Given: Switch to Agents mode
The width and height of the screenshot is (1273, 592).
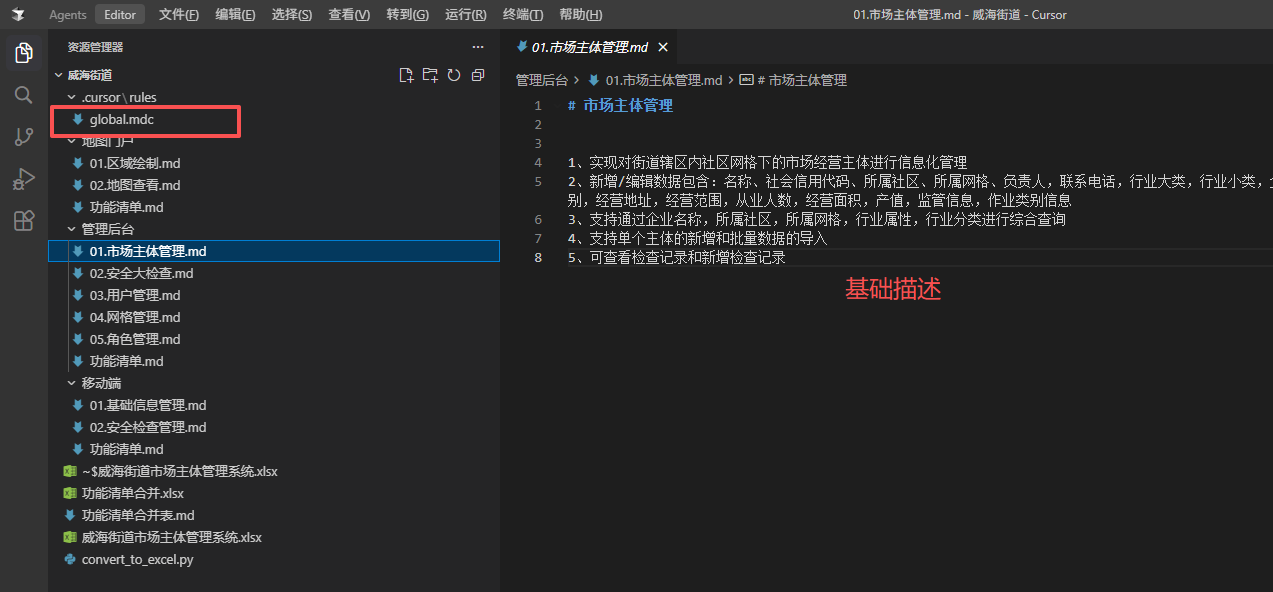Looking at the screenshot, I should [x=68, y=15].
